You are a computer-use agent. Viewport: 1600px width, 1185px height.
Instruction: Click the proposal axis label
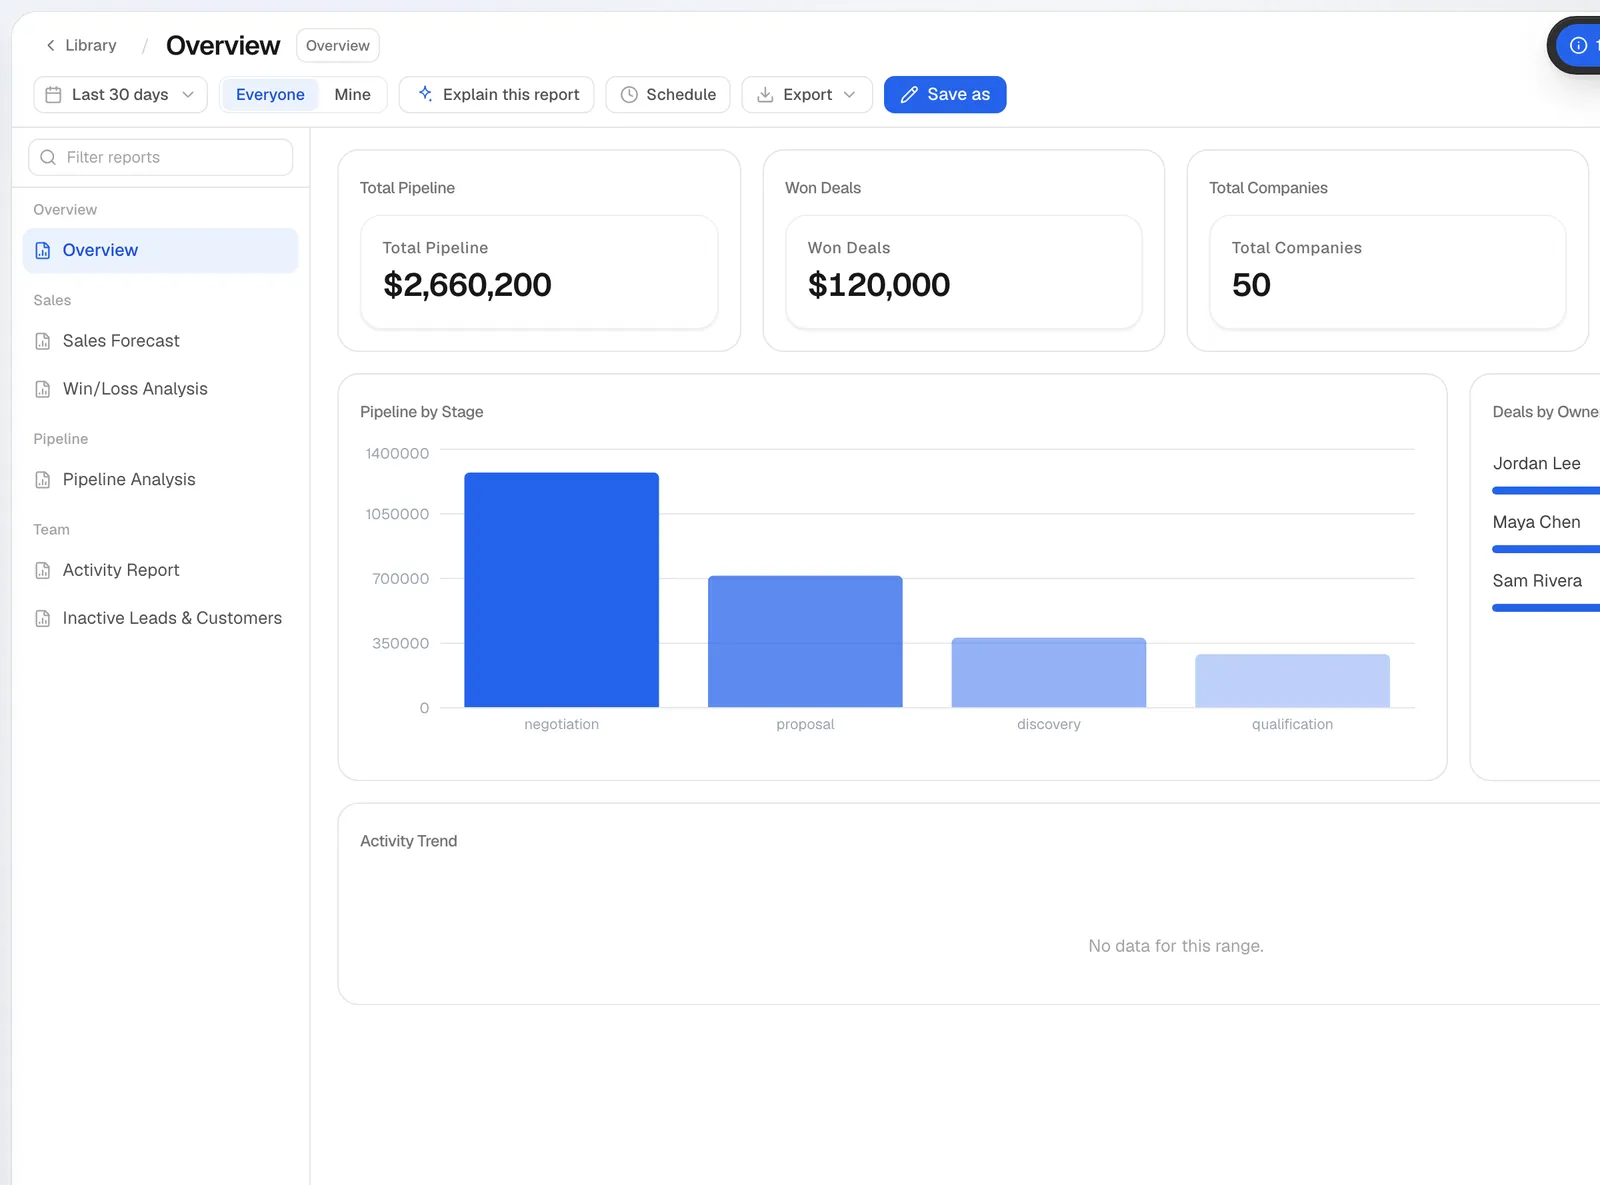(805, 724)
